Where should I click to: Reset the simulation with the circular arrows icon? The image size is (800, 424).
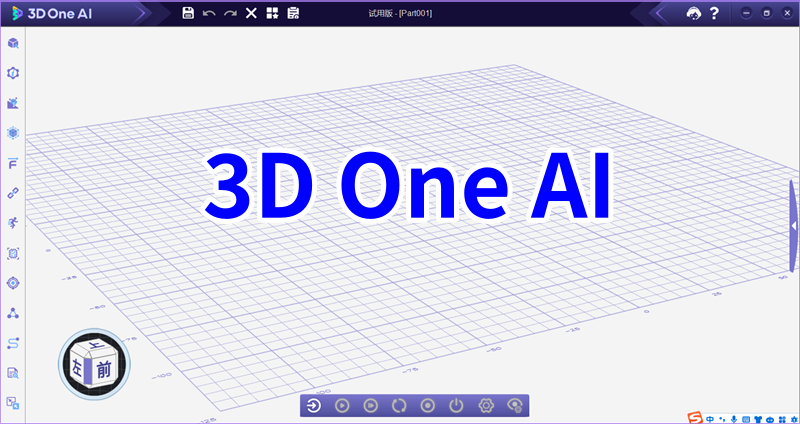coord(399,406)
